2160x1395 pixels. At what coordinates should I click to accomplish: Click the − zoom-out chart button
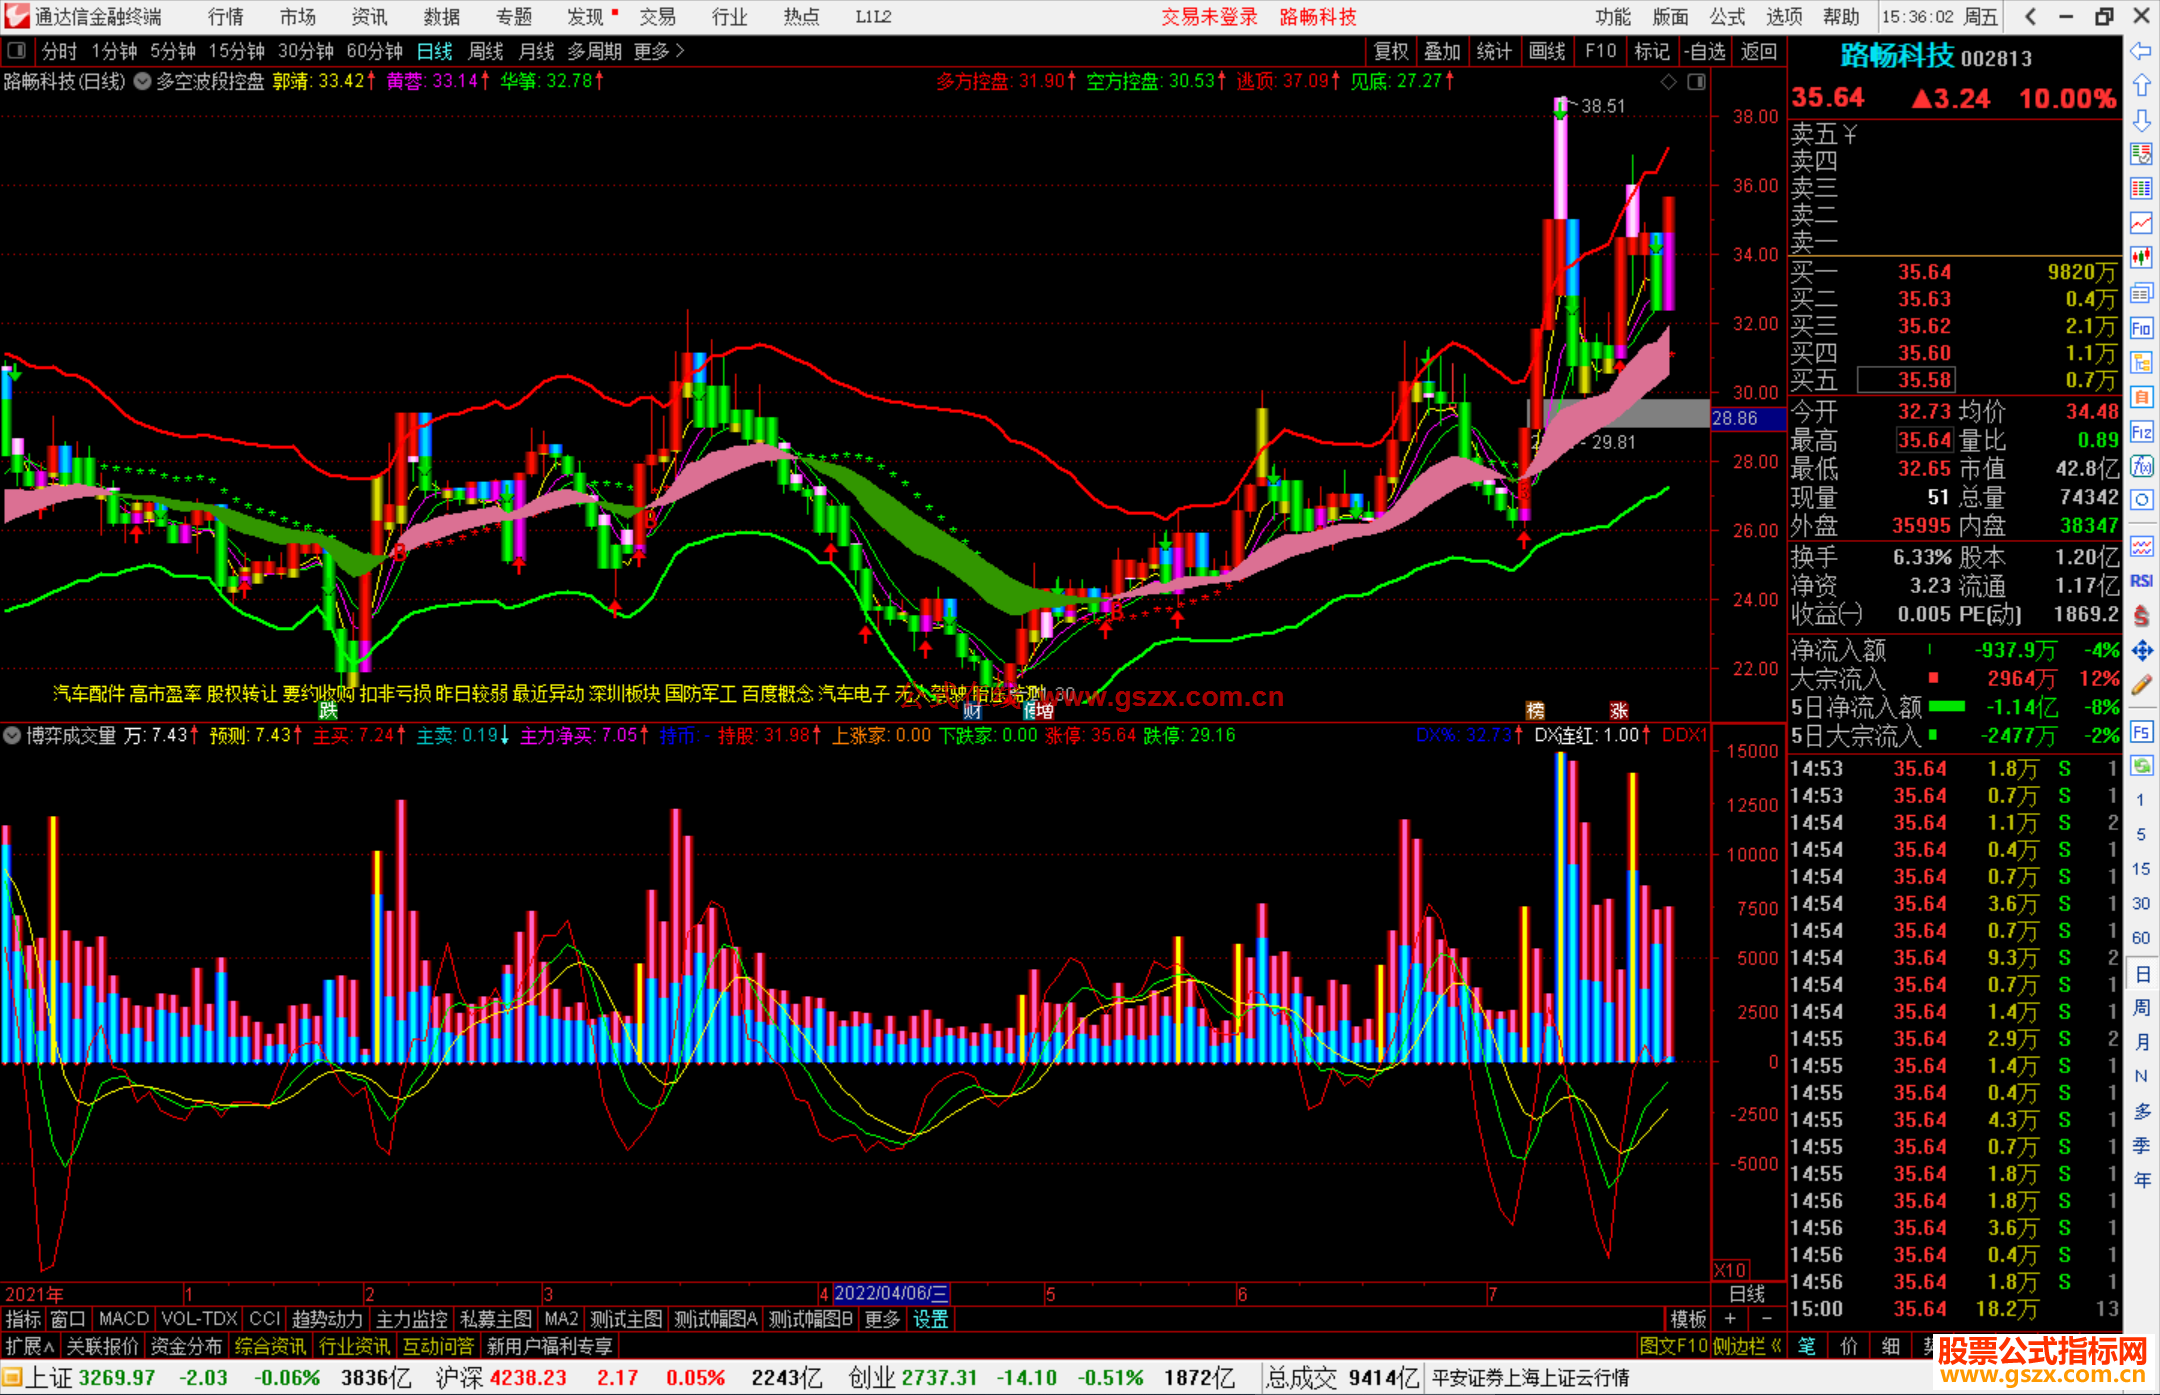[1767, 1319]
